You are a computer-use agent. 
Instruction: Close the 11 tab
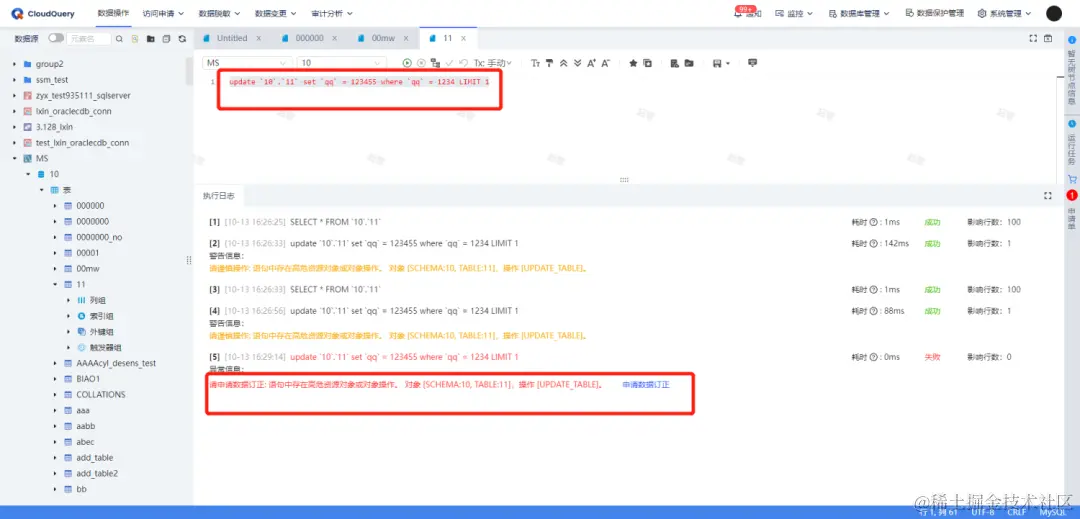tap(464, 39)
